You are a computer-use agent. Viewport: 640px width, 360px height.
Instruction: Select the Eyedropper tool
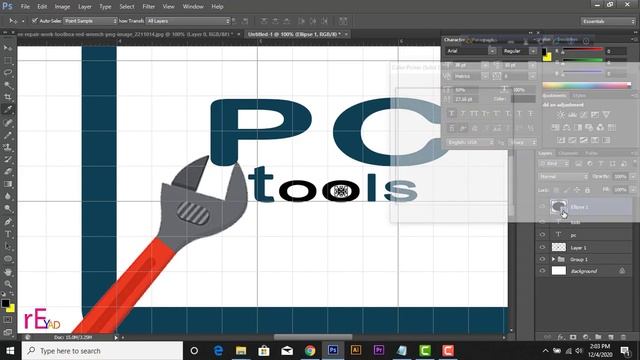click(x=8, y=109)
